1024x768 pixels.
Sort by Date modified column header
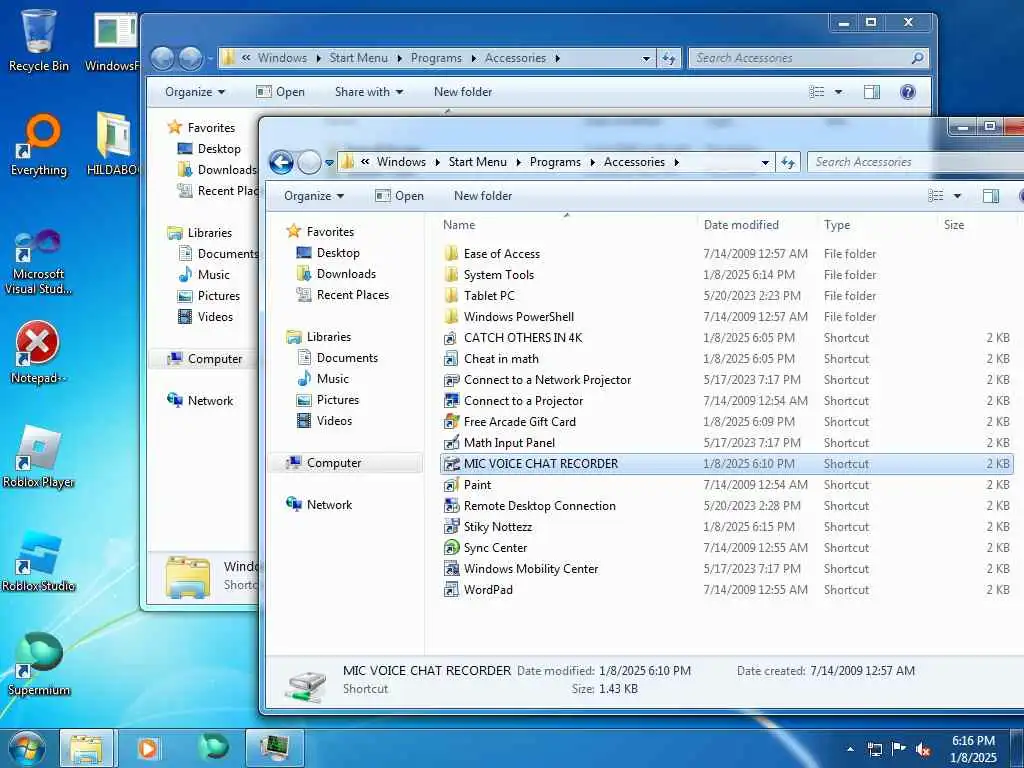click(x=741, y=225)
